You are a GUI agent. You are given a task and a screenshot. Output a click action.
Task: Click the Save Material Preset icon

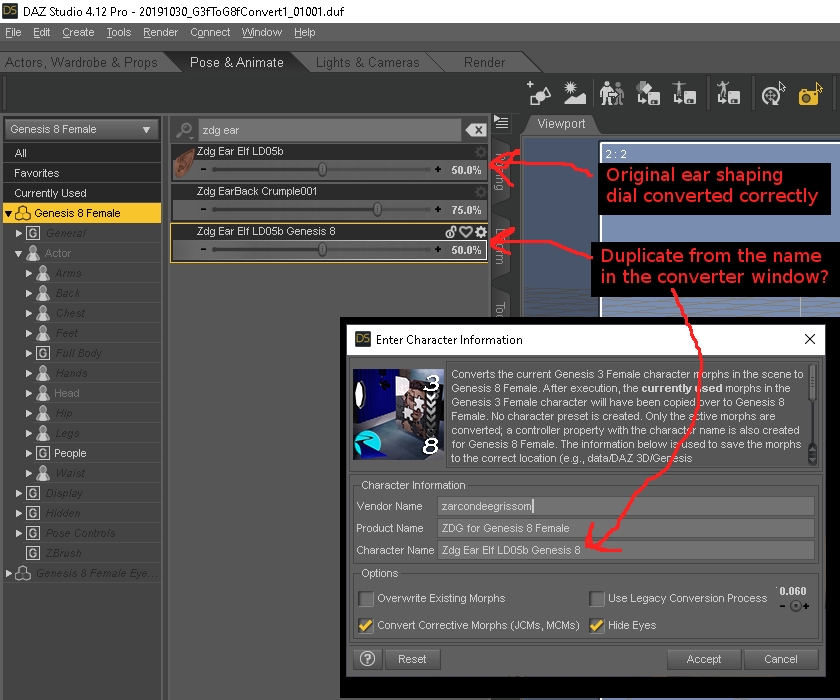click(x=648, y=93)
